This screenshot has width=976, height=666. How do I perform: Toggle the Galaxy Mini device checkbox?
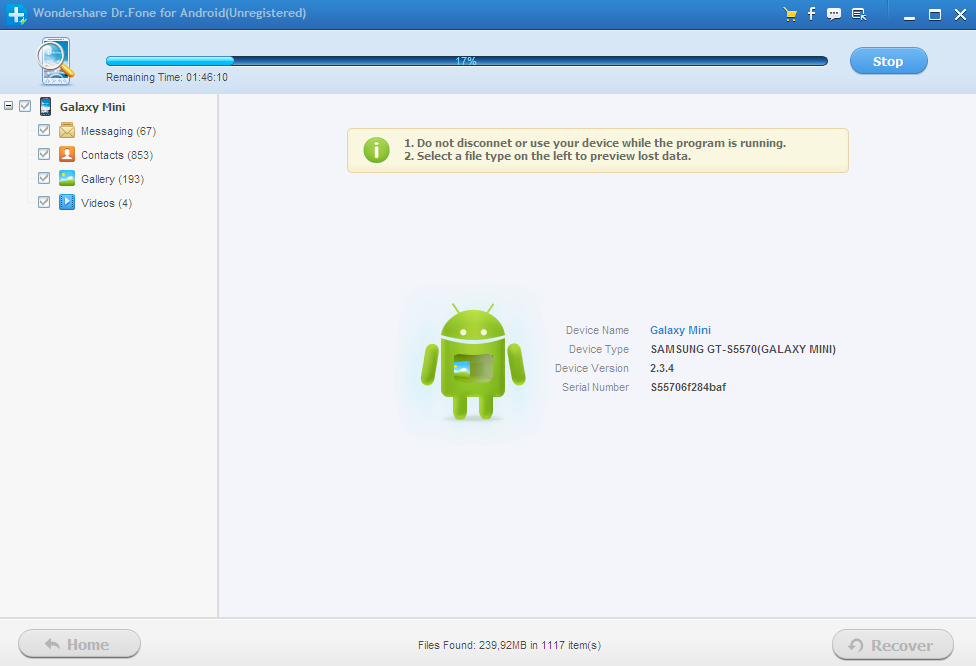(x=25, y=106)
